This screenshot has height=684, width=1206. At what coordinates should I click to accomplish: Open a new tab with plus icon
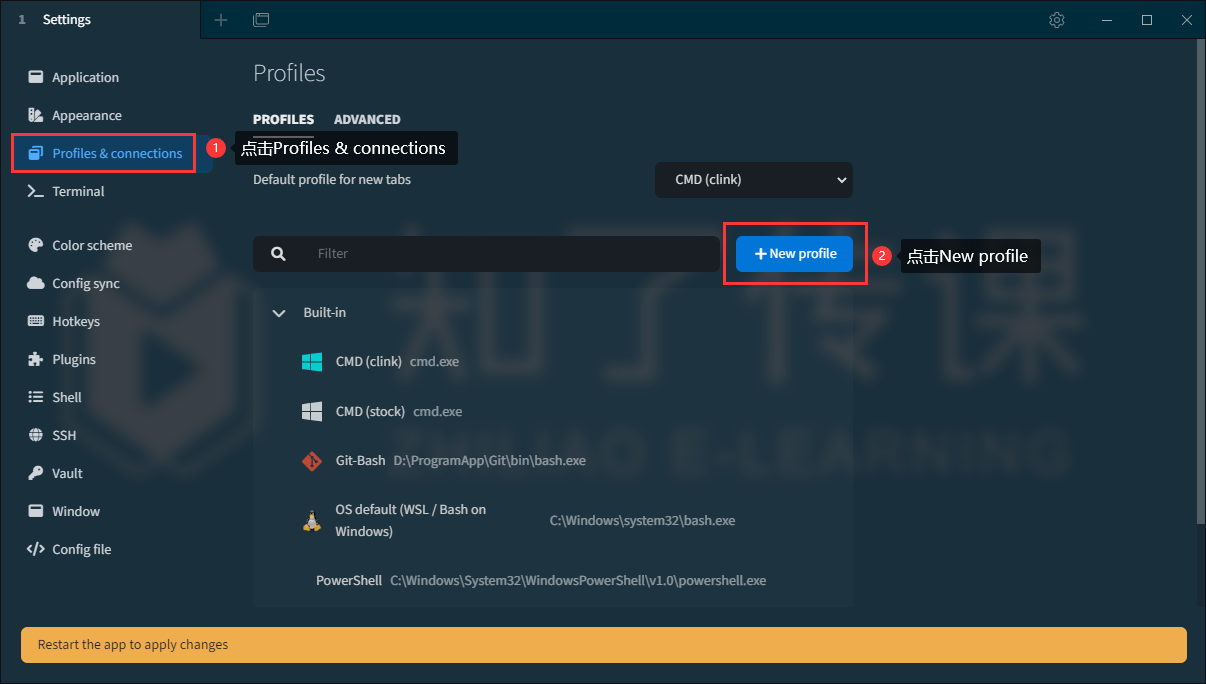pyautogui.click(x=221, y=20)
